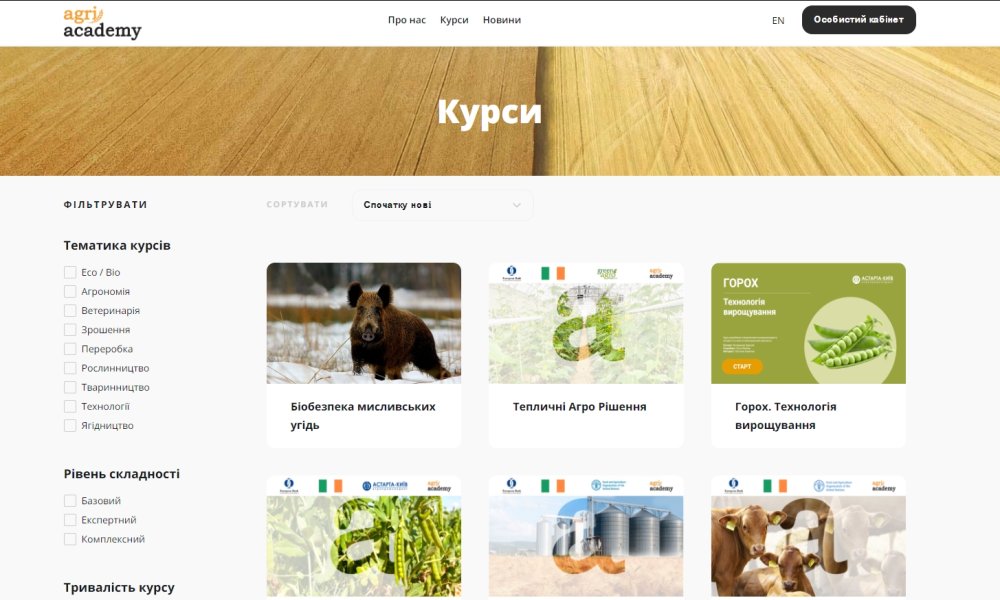Switch language to EN
This screenshot has width=1000, height=600.
click(778, 20)
